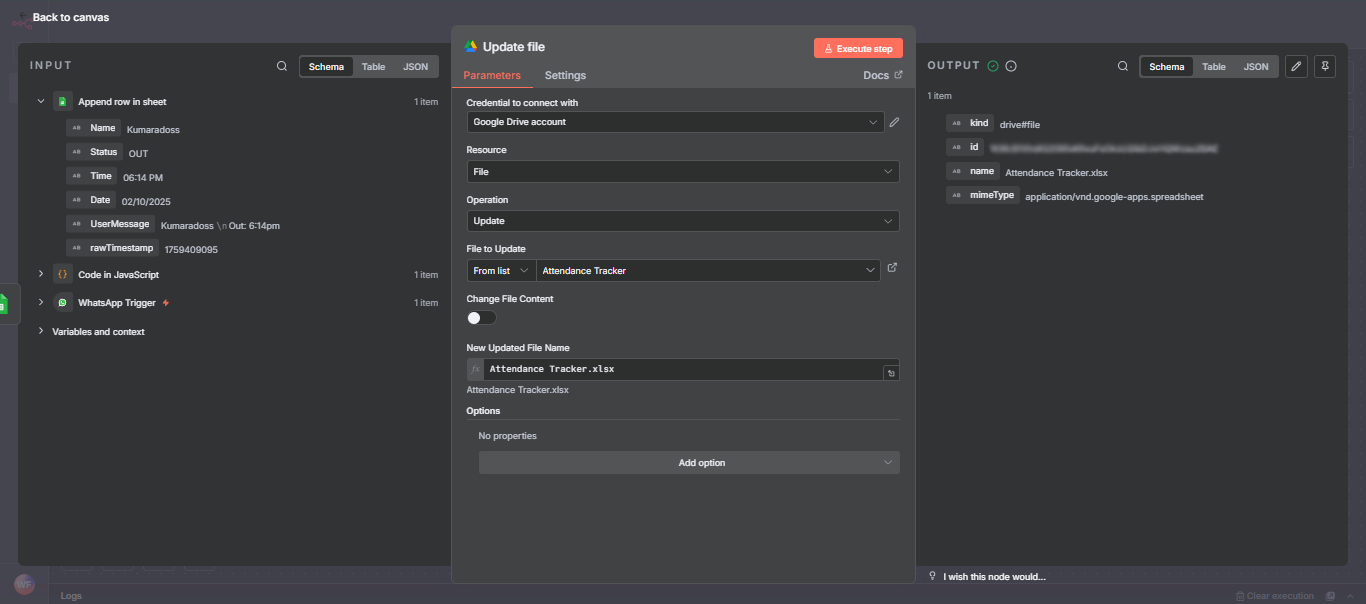Click the New Updated File Name input field
The width and height of the screenshot is (1366, 604).
(680, 369)
